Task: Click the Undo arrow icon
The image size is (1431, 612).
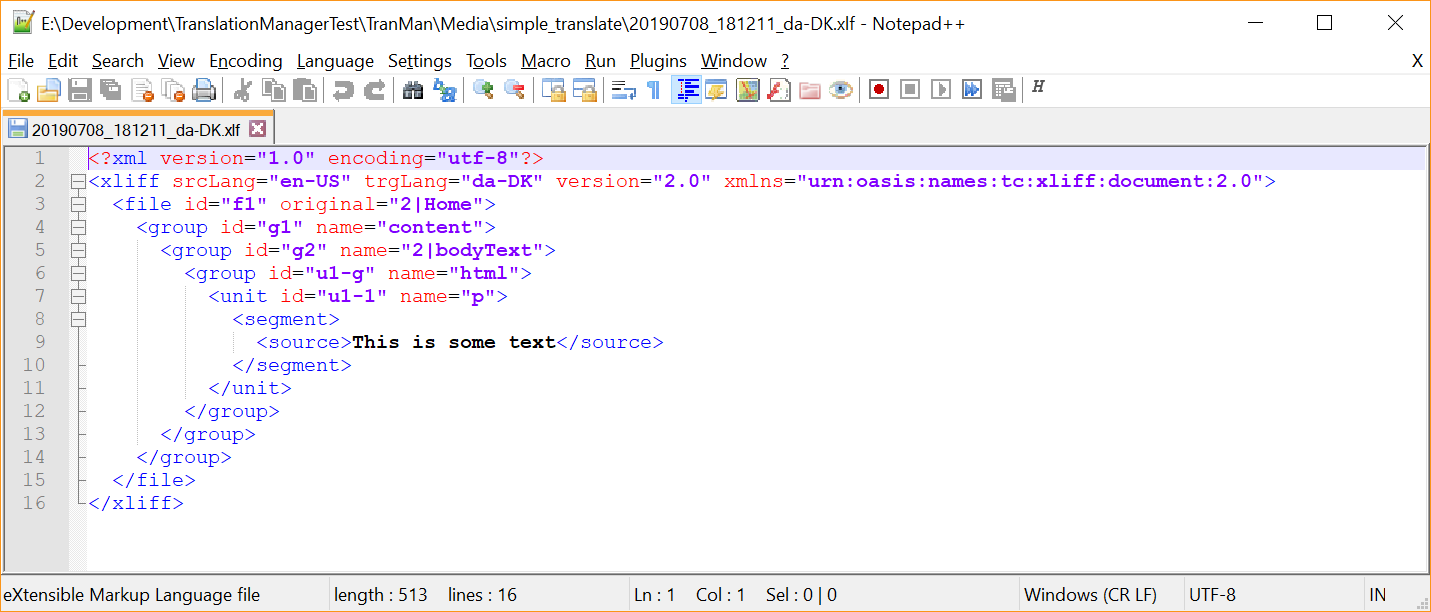Action: 343,90
